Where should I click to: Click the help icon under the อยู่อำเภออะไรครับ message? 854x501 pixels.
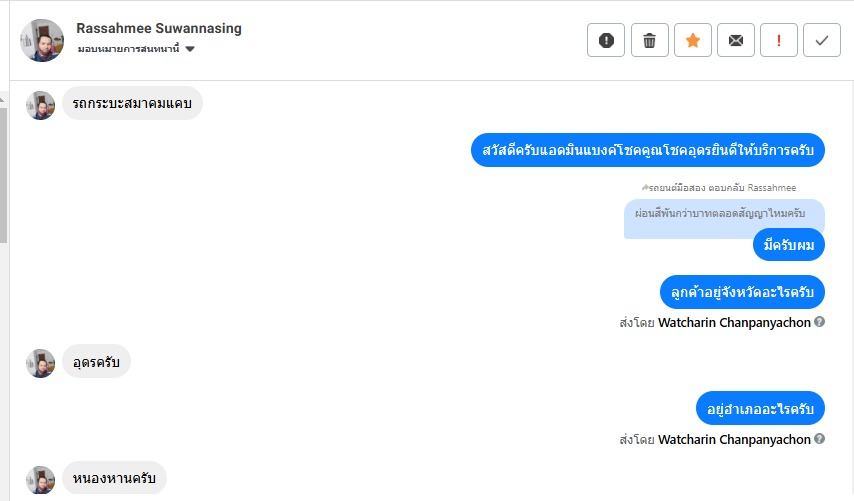tap(819, 438)
